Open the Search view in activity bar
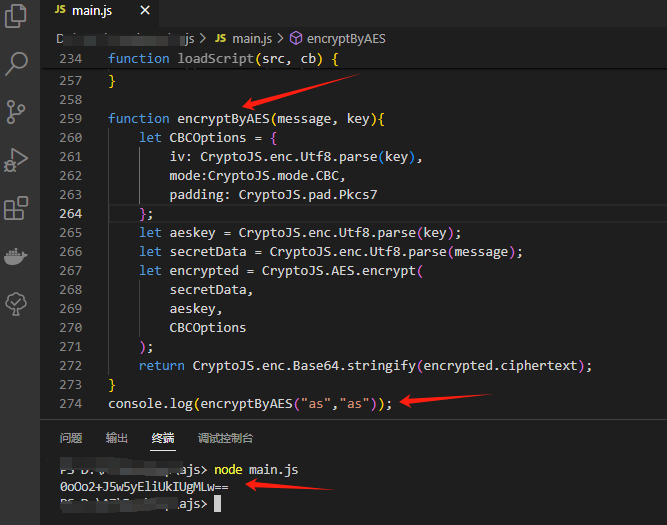This screenshot has height=525, width=667. click(x=17, y=64)
